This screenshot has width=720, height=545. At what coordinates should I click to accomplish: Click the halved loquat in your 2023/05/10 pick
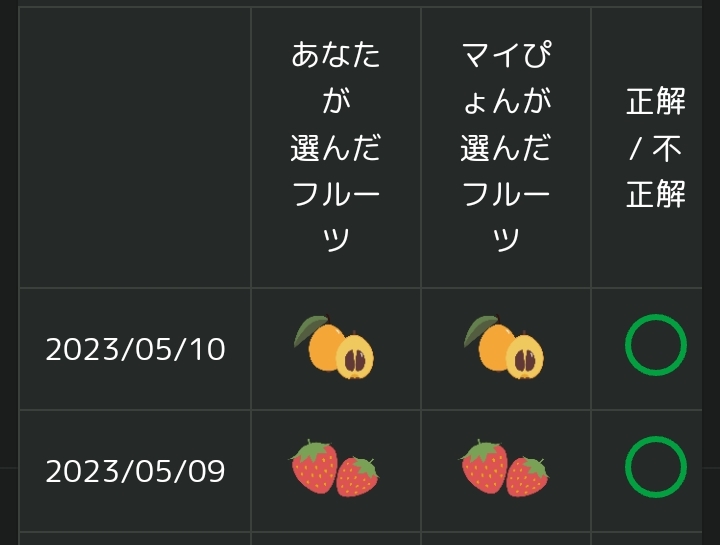(x=355, y=358)
